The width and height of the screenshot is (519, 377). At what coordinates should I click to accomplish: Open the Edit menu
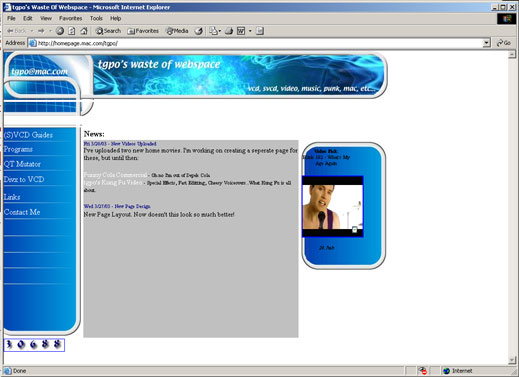(28, 18)
